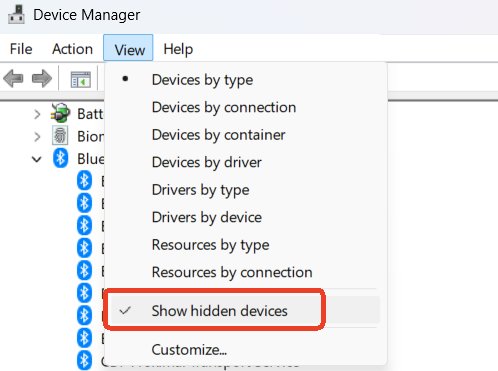498x371 pixels.
Task: Choose Devices by container
Action: [245, 135]
